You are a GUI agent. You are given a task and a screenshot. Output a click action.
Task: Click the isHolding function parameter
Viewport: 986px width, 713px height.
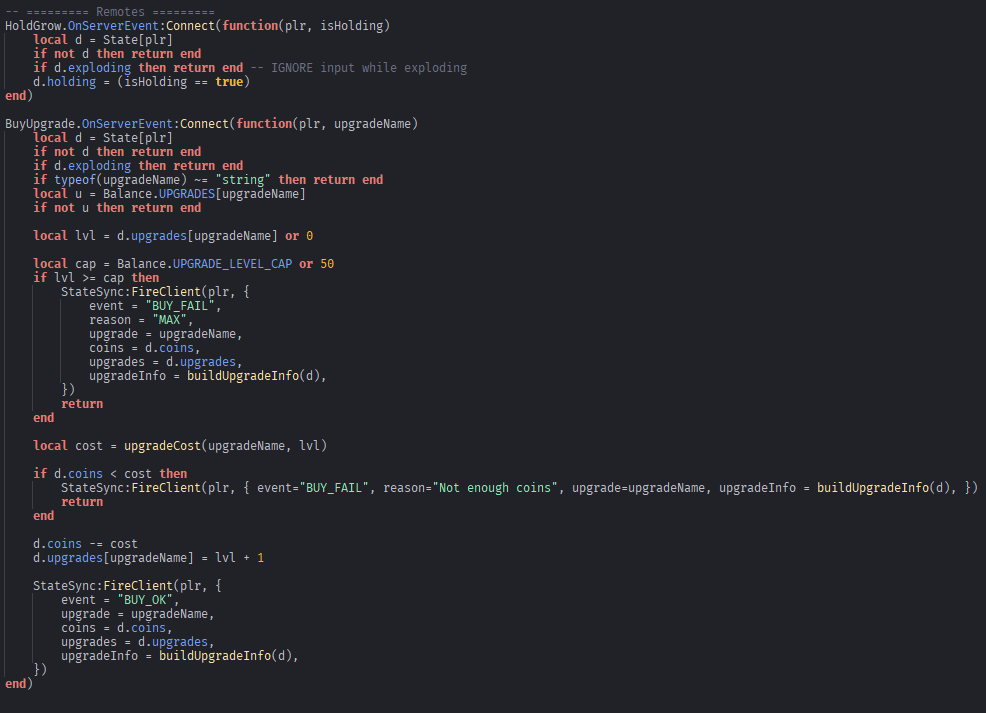(356, 24)
